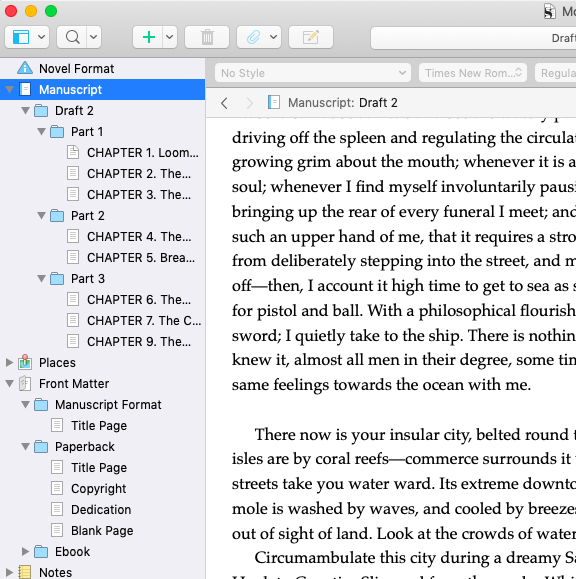576x579 pixels.
Task: Select the Draft 2 folder
Action: [x=74, y=111]
